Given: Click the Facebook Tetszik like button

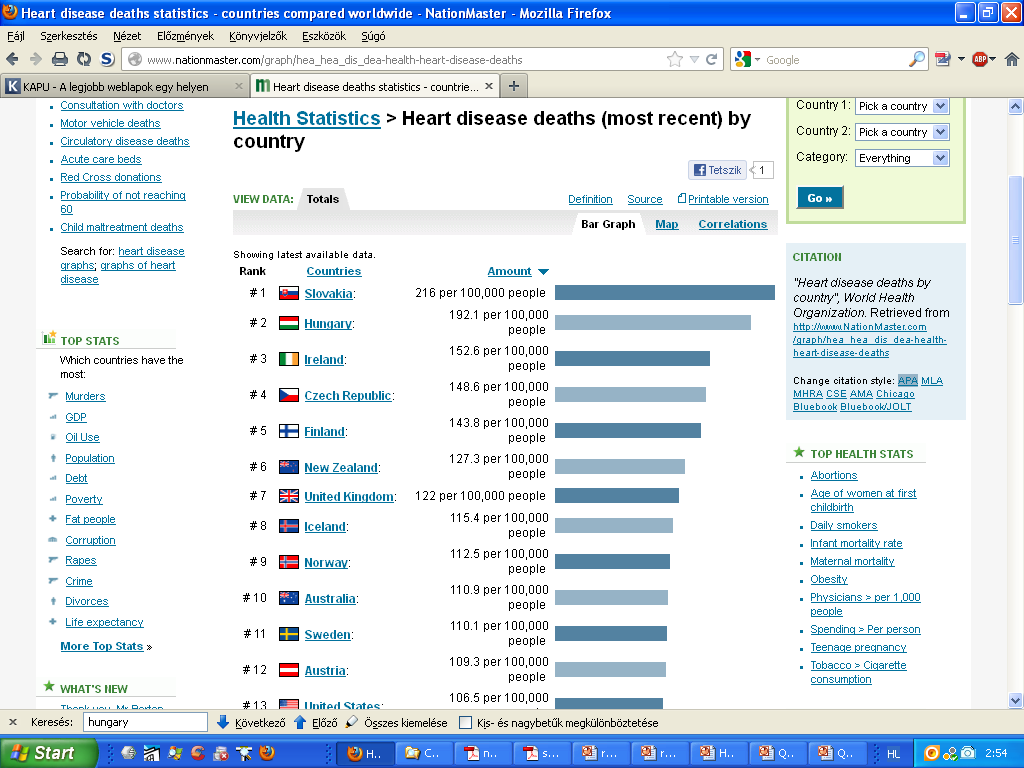Looking at the screenshot, I should click(717, 170).
